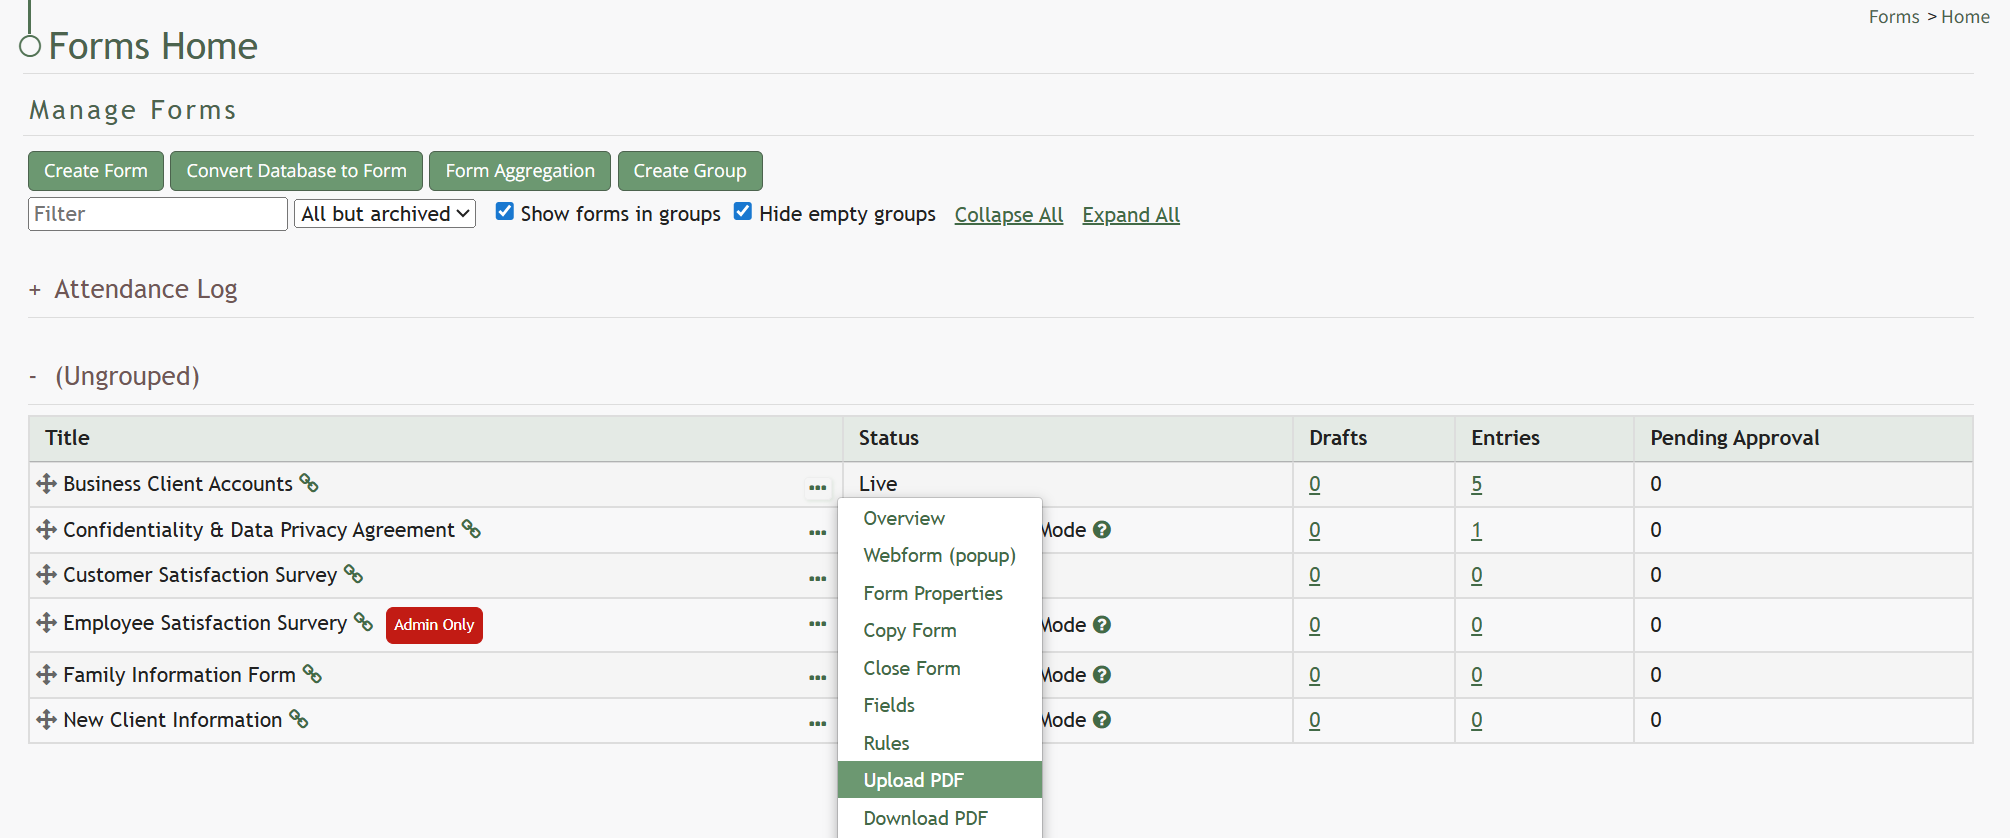Open Forms breadcrumb link
Screen dimensions: 2010x838
(x=1894, y=17)
